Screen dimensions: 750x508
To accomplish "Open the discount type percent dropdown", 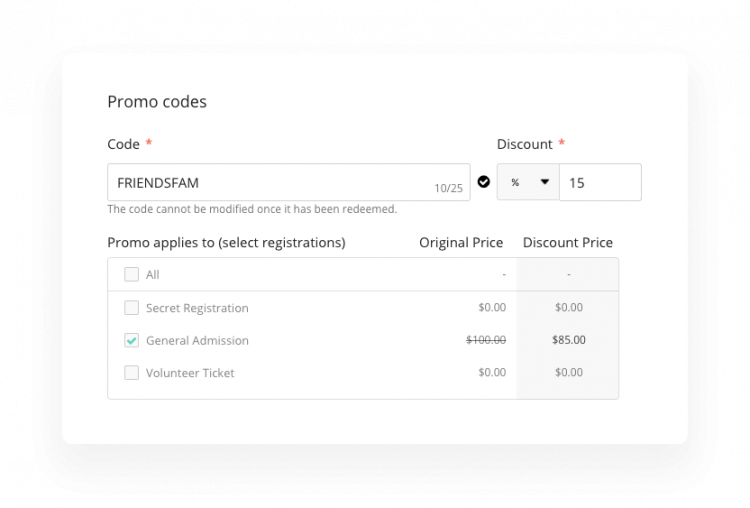I will [x=528, y=182].
